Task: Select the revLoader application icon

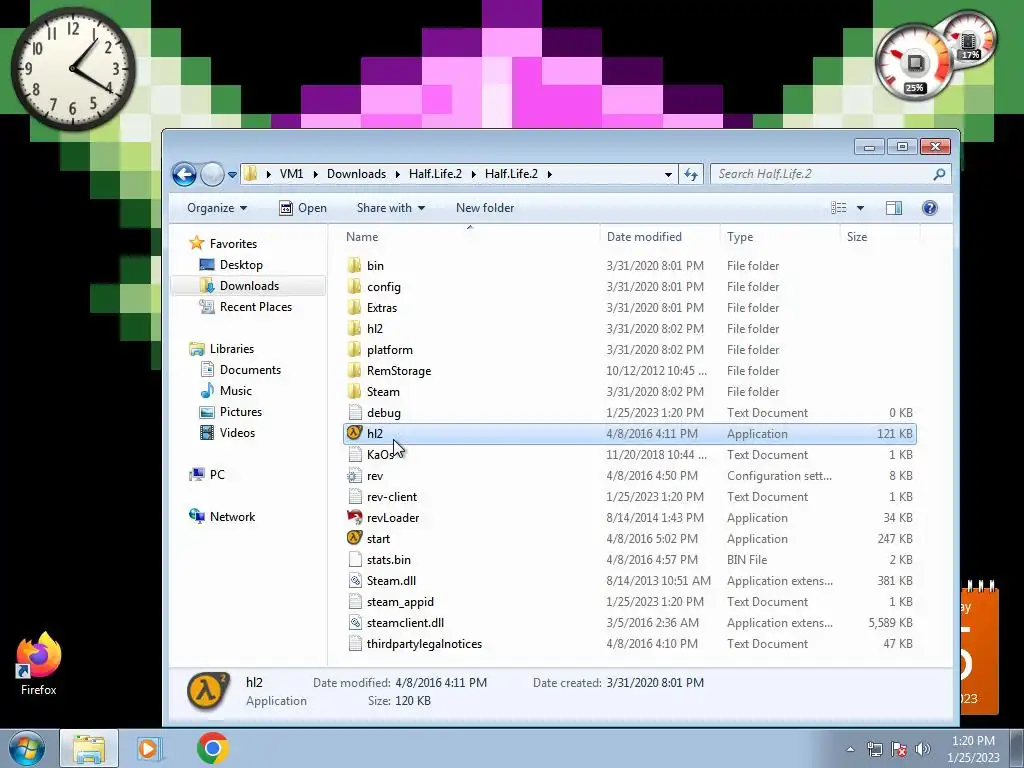Action: (x=355, y=517)
